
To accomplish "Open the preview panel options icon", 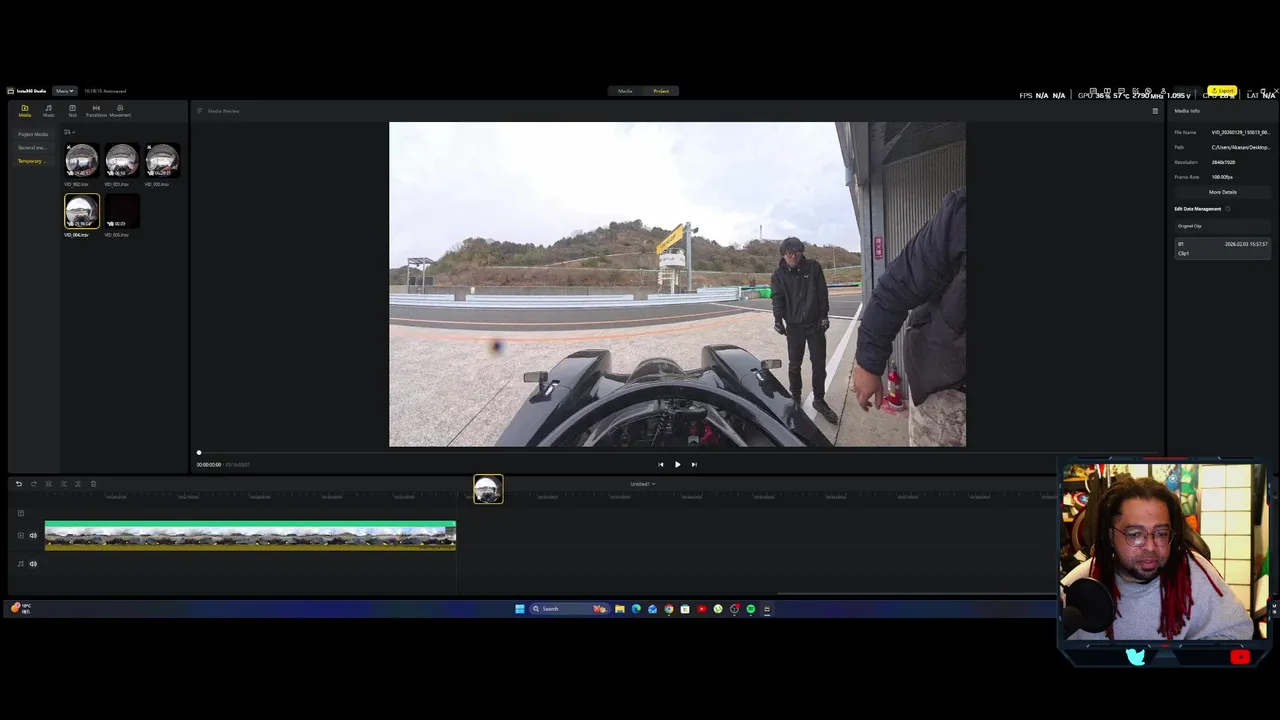I will 1155,111.
